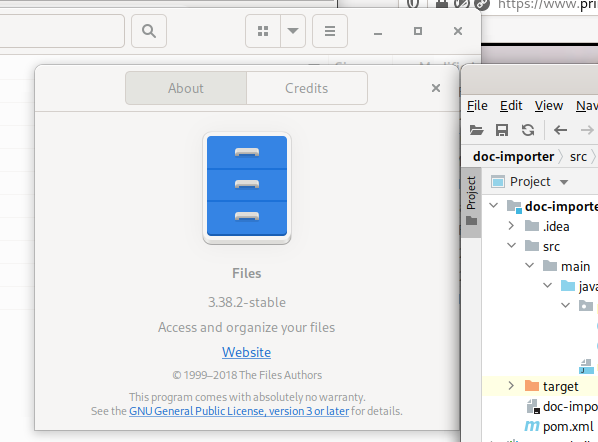Open the view options dropdown arrow
Image resolution: width=598 pixels, height=442 pixels.
[x=293, y=31]
